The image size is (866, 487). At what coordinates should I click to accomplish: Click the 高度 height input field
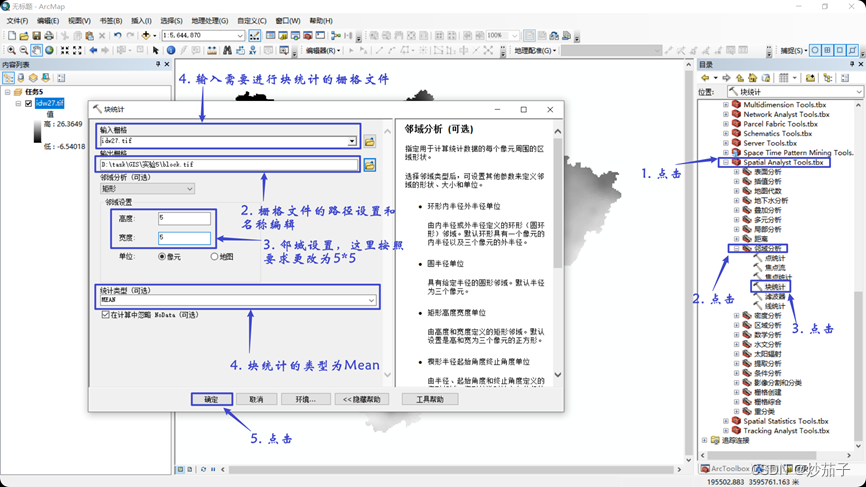coord(184,218)
